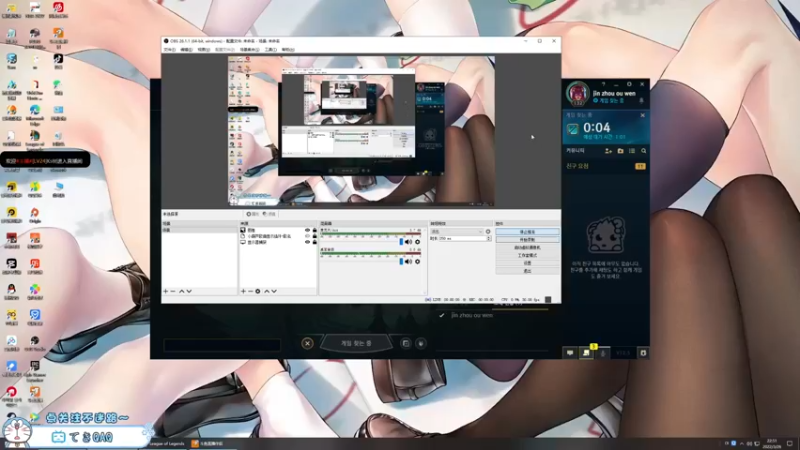800x450 pixels.
Task: Toggle the microphone icon beside summoner name
Action: [641, 101]
